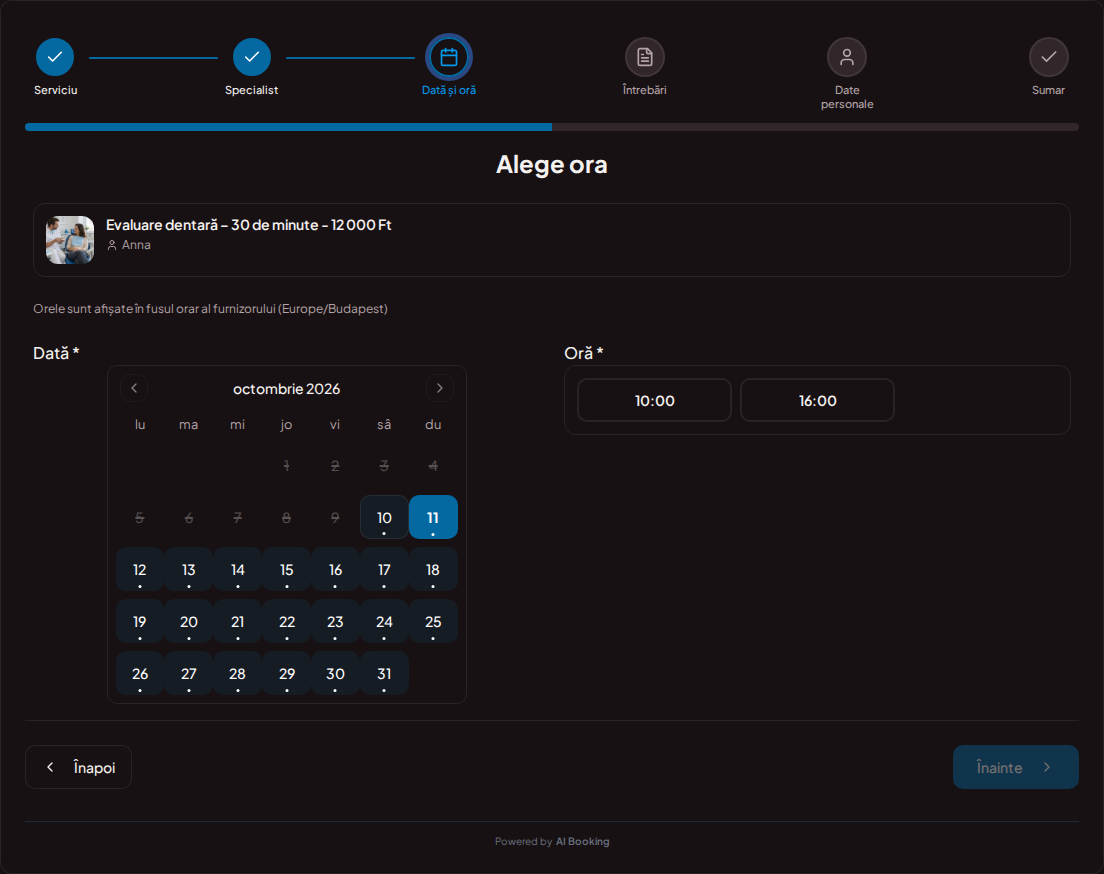Click the Sumar step label
The image size is (1104, 874).
click(x=1048, y=90)
